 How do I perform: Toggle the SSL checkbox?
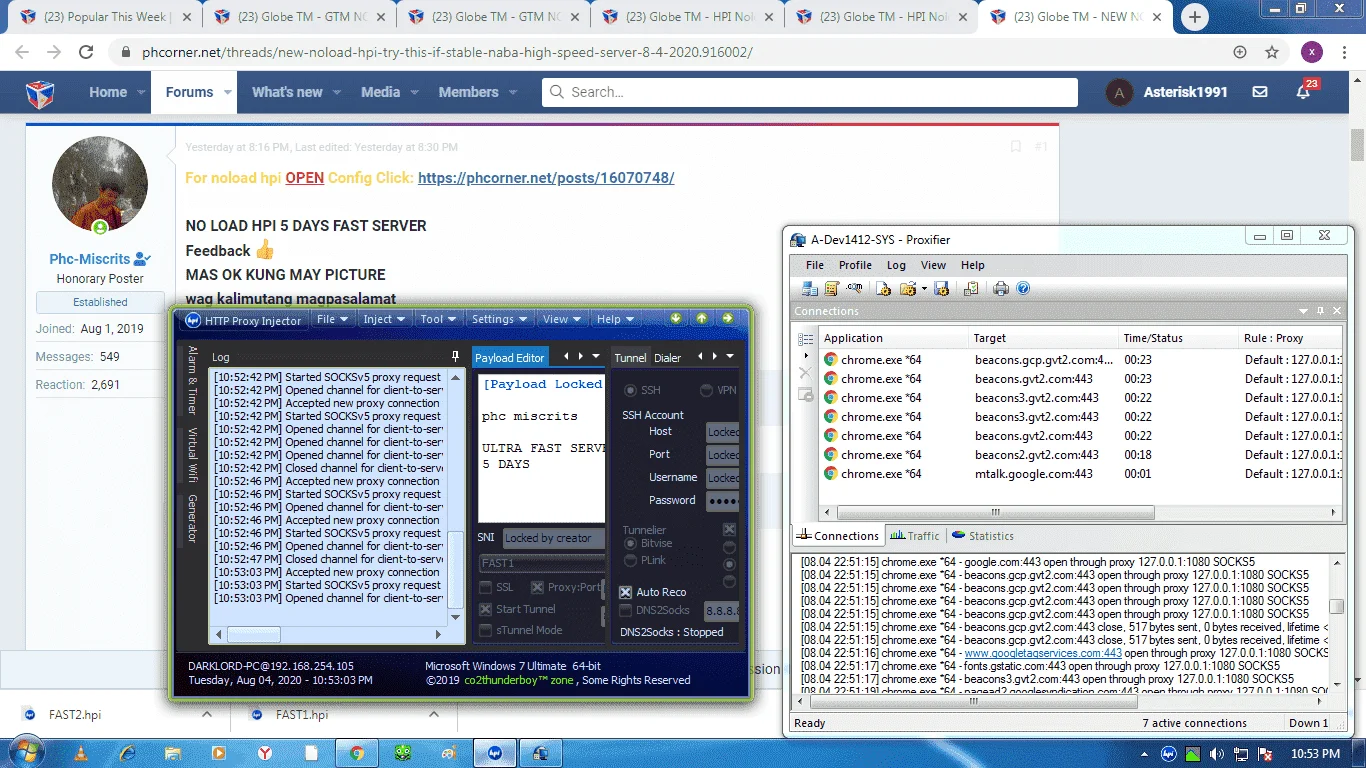(486, 587)
